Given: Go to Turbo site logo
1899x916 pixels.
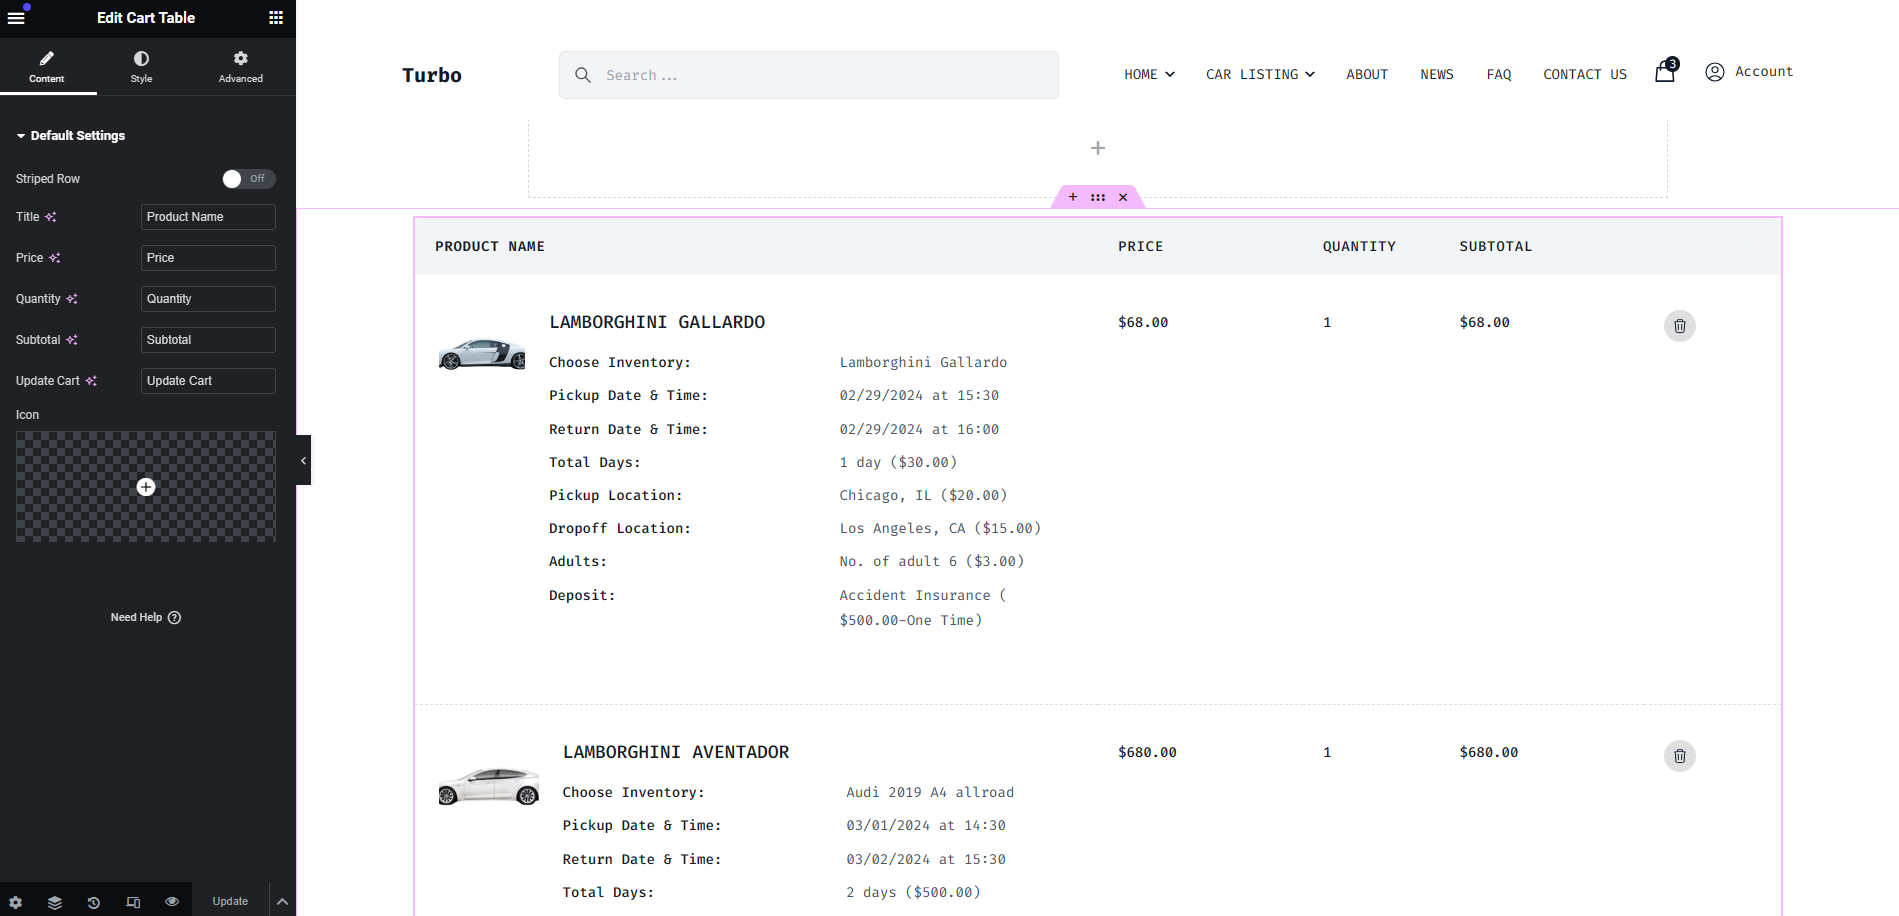Looking at the screenshot, I should (432, 75).
